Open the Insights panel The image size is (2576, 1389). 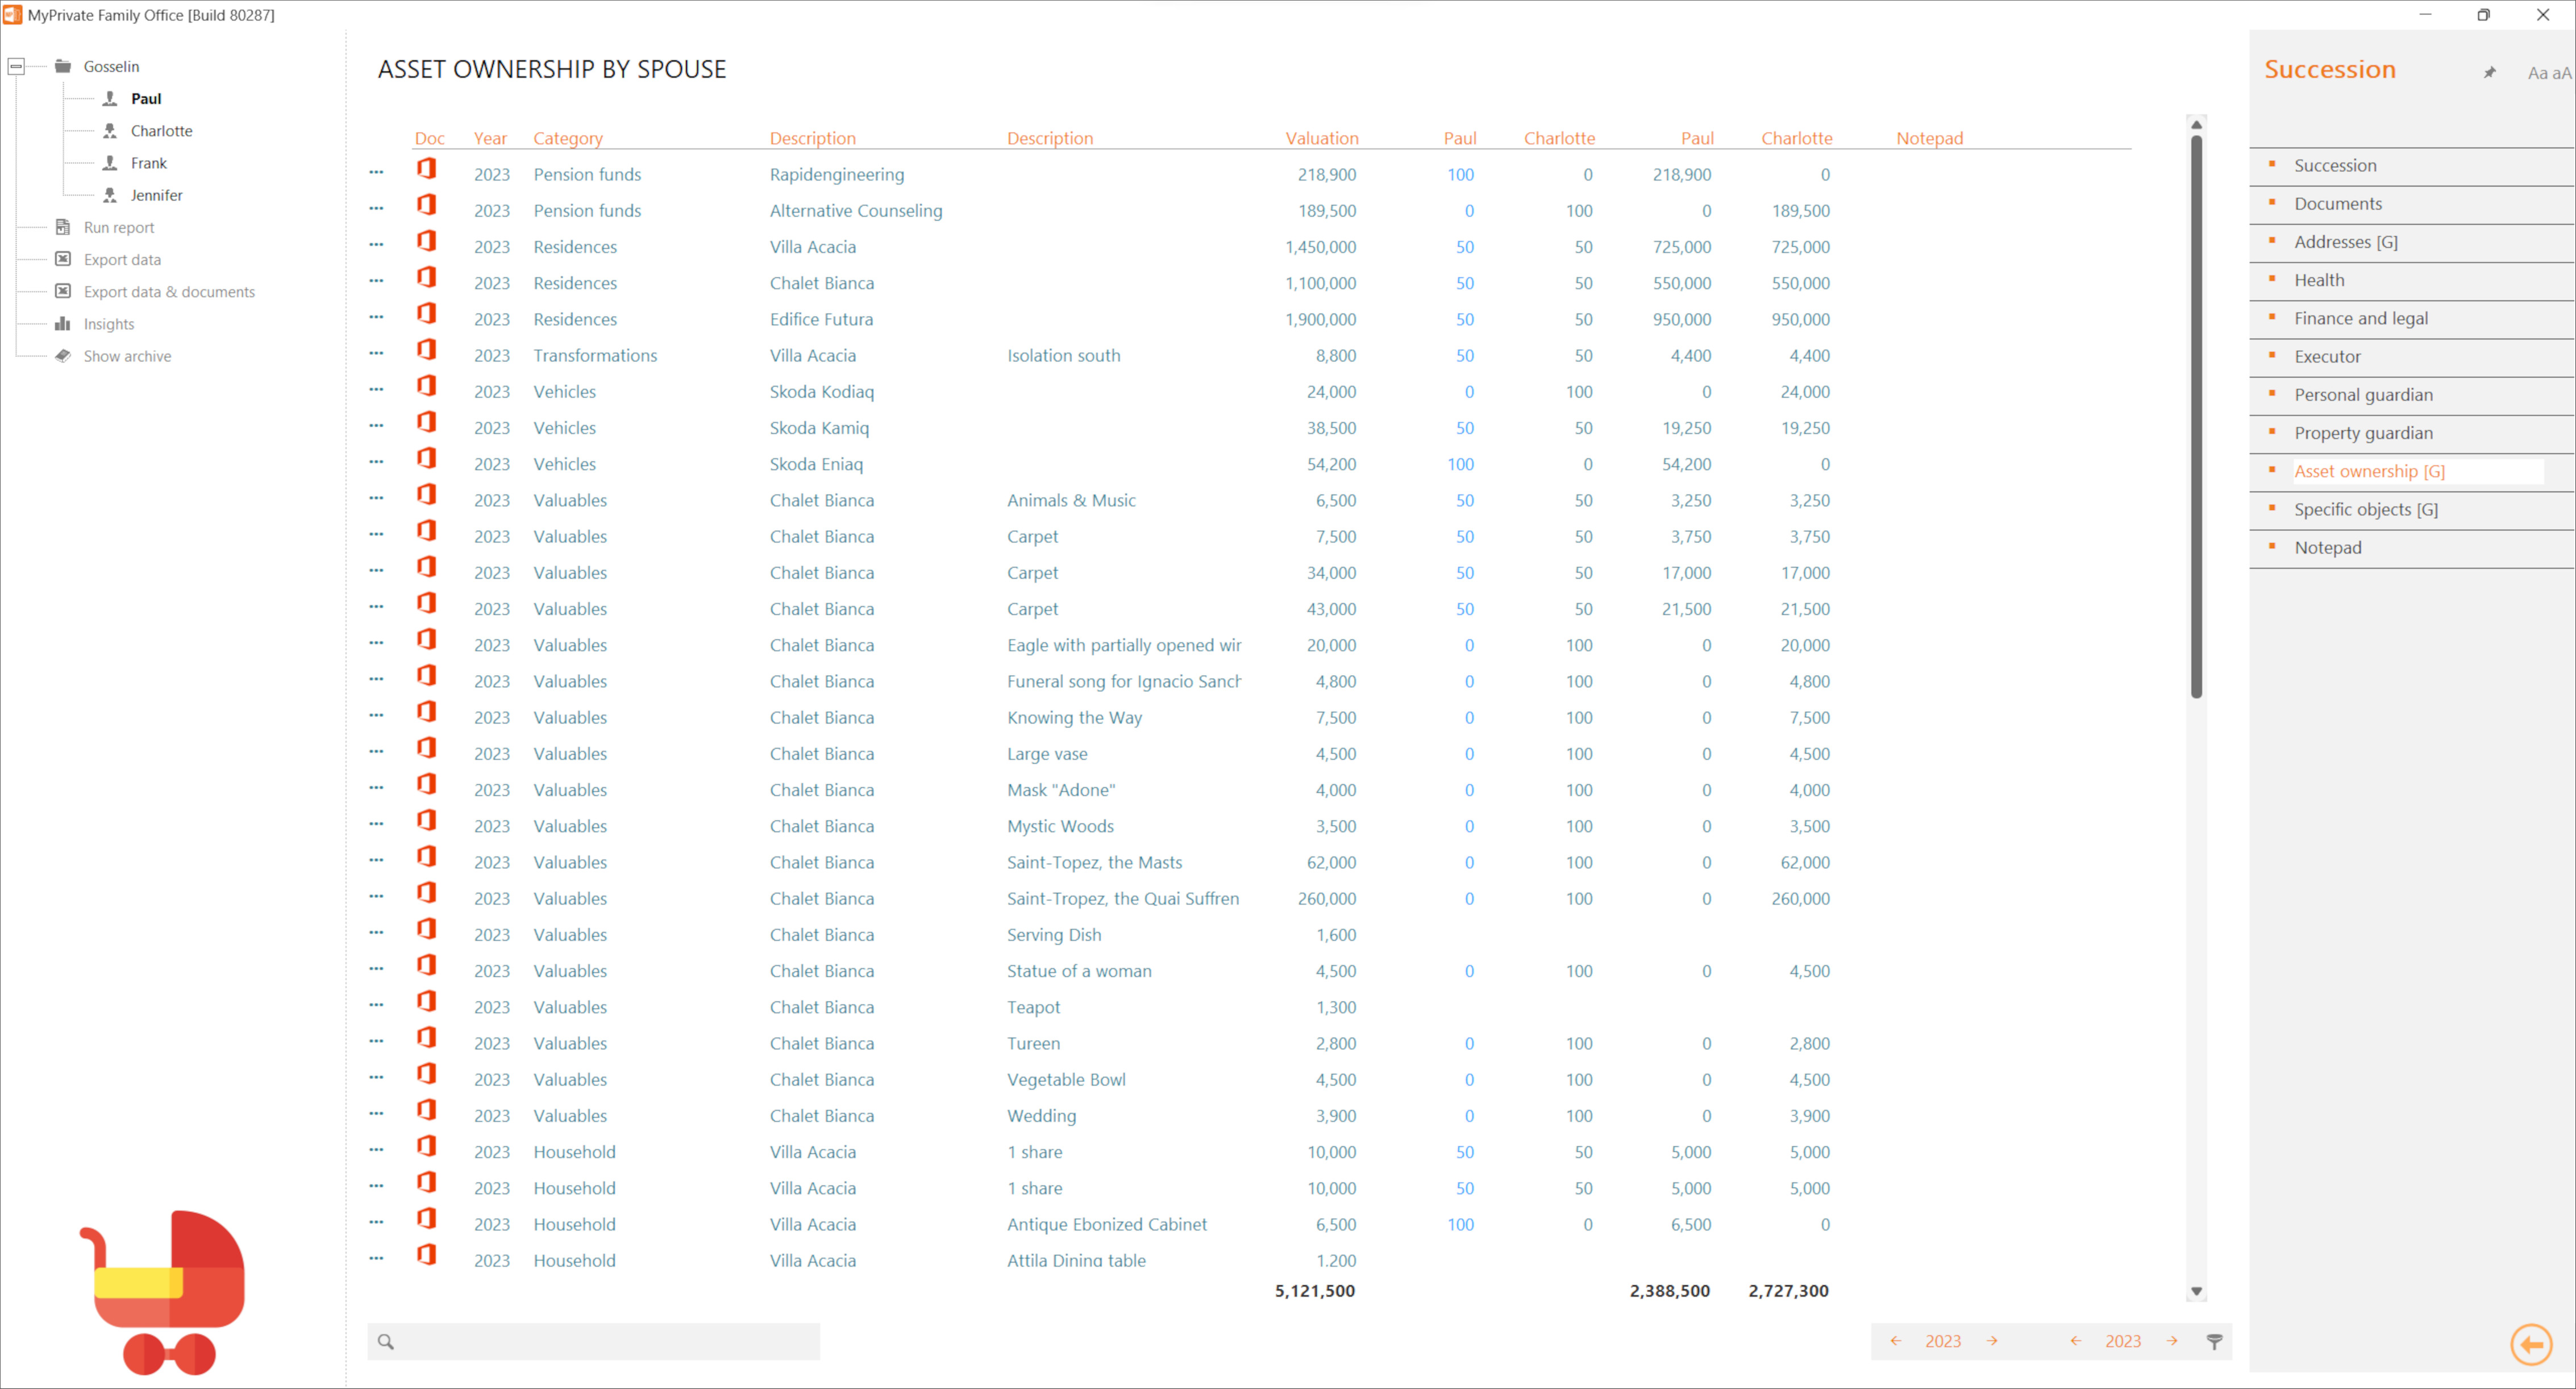(62, 323)
